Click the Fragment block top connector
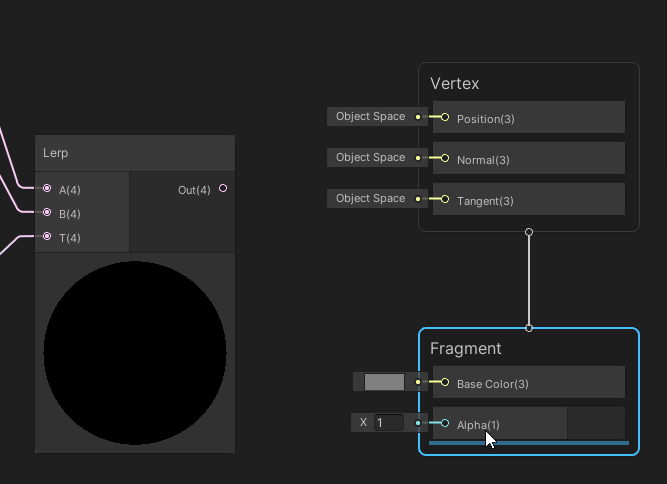This screenshot has width=667, height=484. (x=529, y=328)
